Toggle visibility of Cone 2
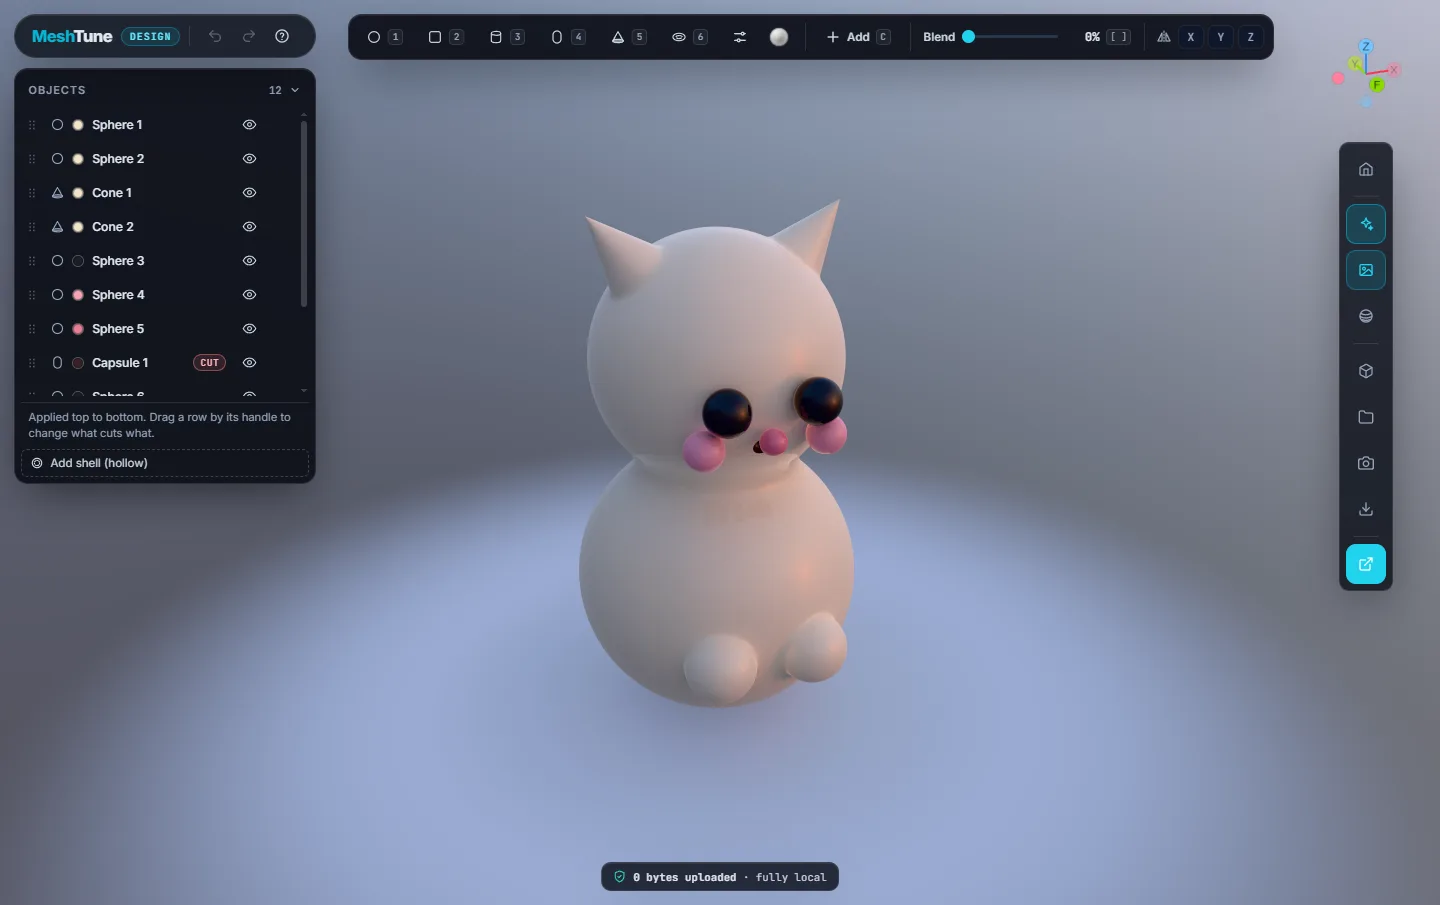This screenshot has height=905, width=1440. pyautogui.click(x=250, y=227)
